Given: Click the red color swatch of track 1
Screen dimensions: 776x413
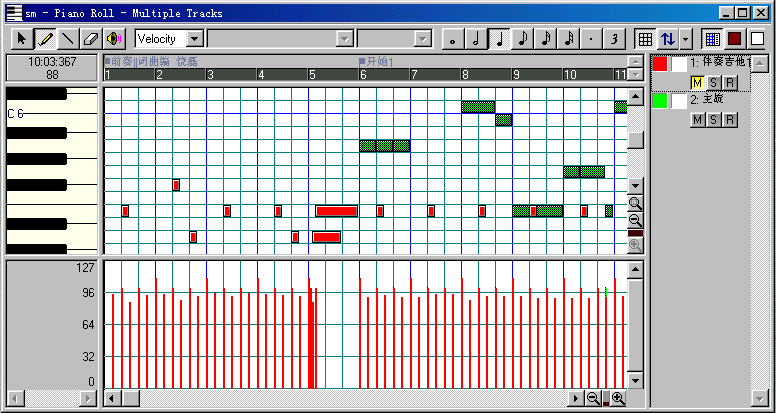Looking at the screenshot, I should (x=660, y=63).
